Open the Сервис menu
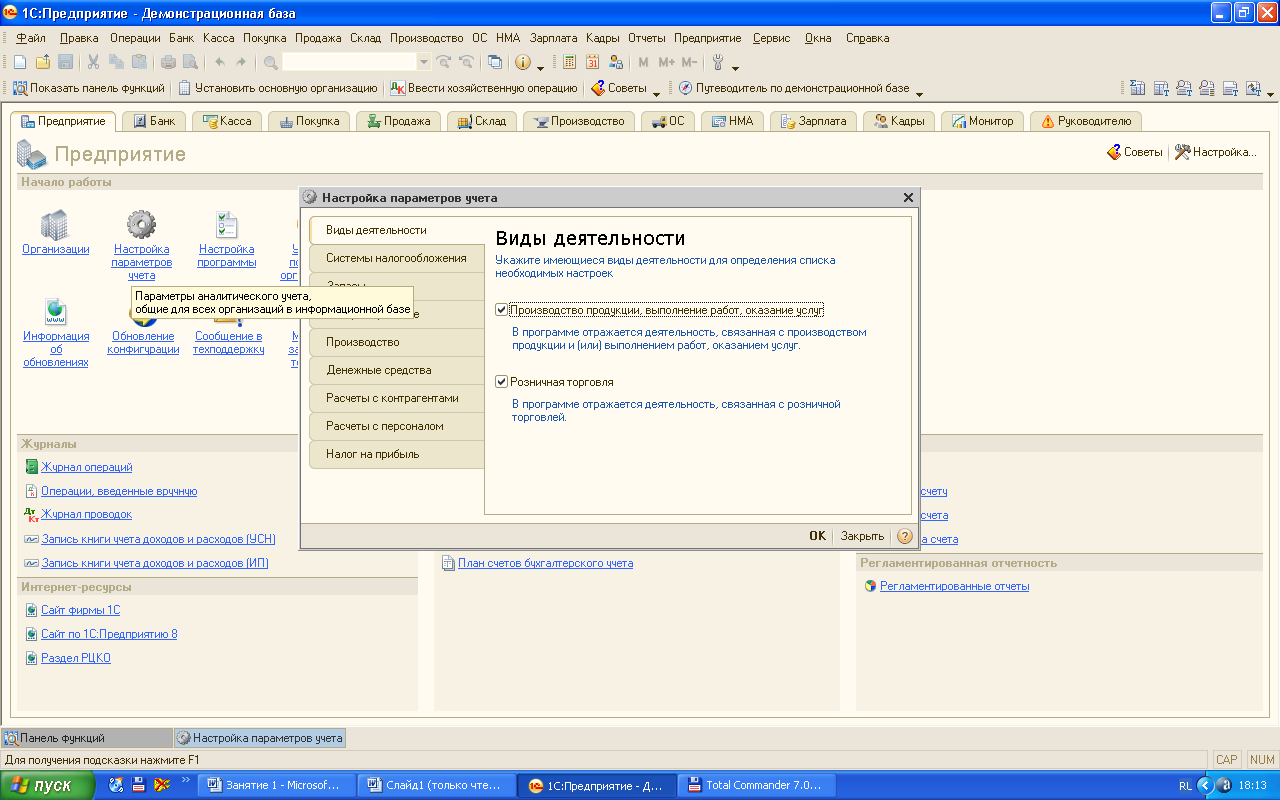The height and width of the screenshot is (800, 1280). (771, 38)
